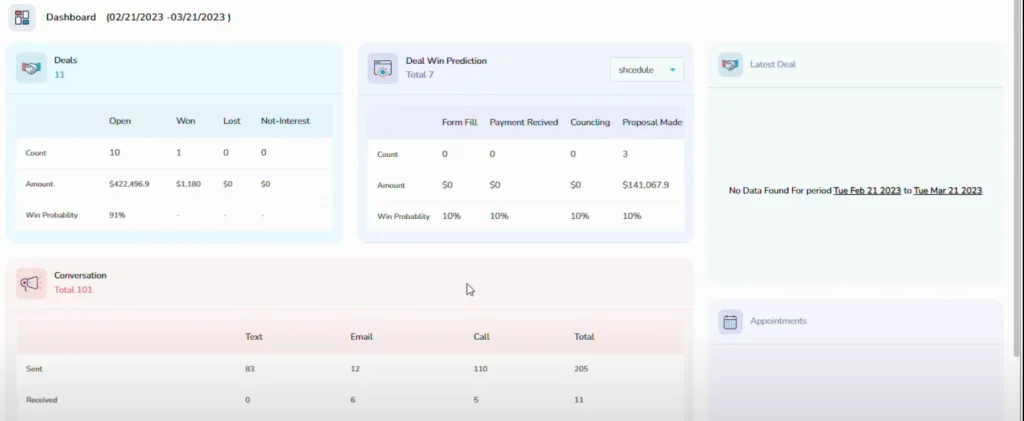Viewport: 1024px width, 421px height.
Task: Click the Conversation megaphone icon
Action: click(31, 283)
